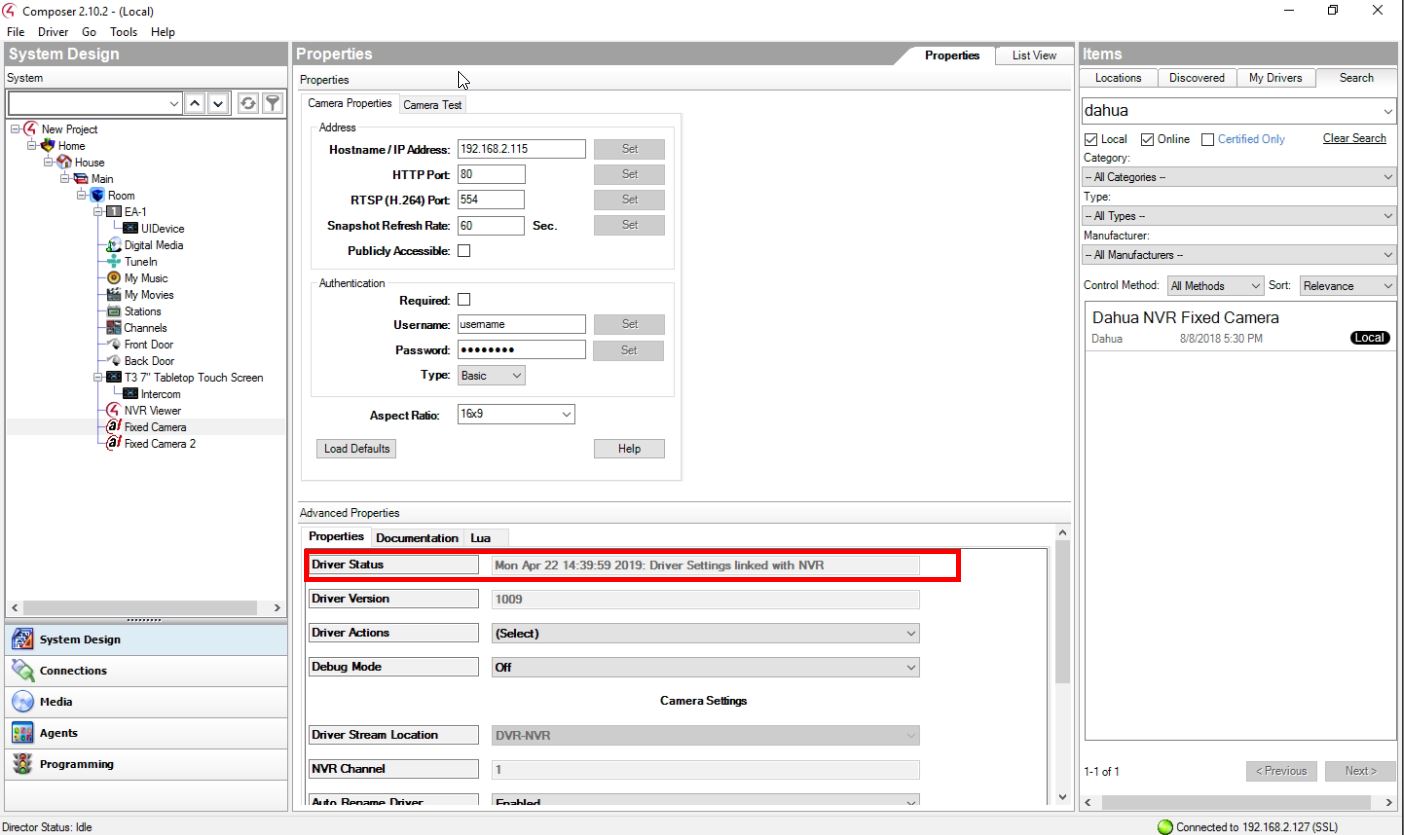
Task: Uncheck the Local search filter
Action: 1091,139
